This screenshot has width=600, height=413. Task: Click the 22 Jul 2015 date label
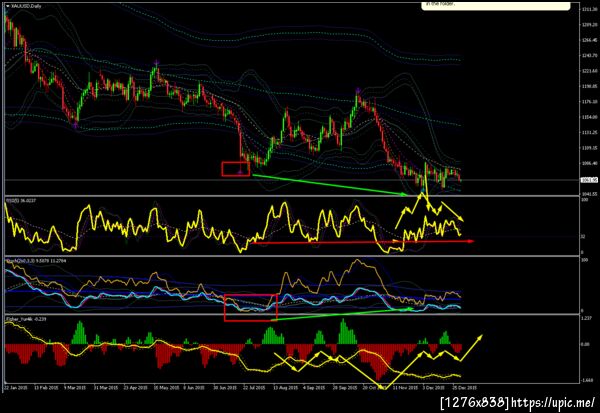pyautogui.click(x=254, y=387)
